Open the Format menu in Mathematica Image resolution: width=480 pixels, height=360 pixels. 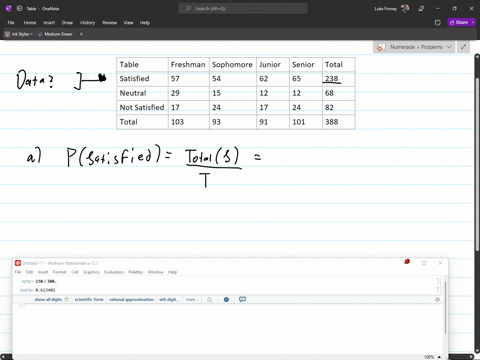point(59,272)
